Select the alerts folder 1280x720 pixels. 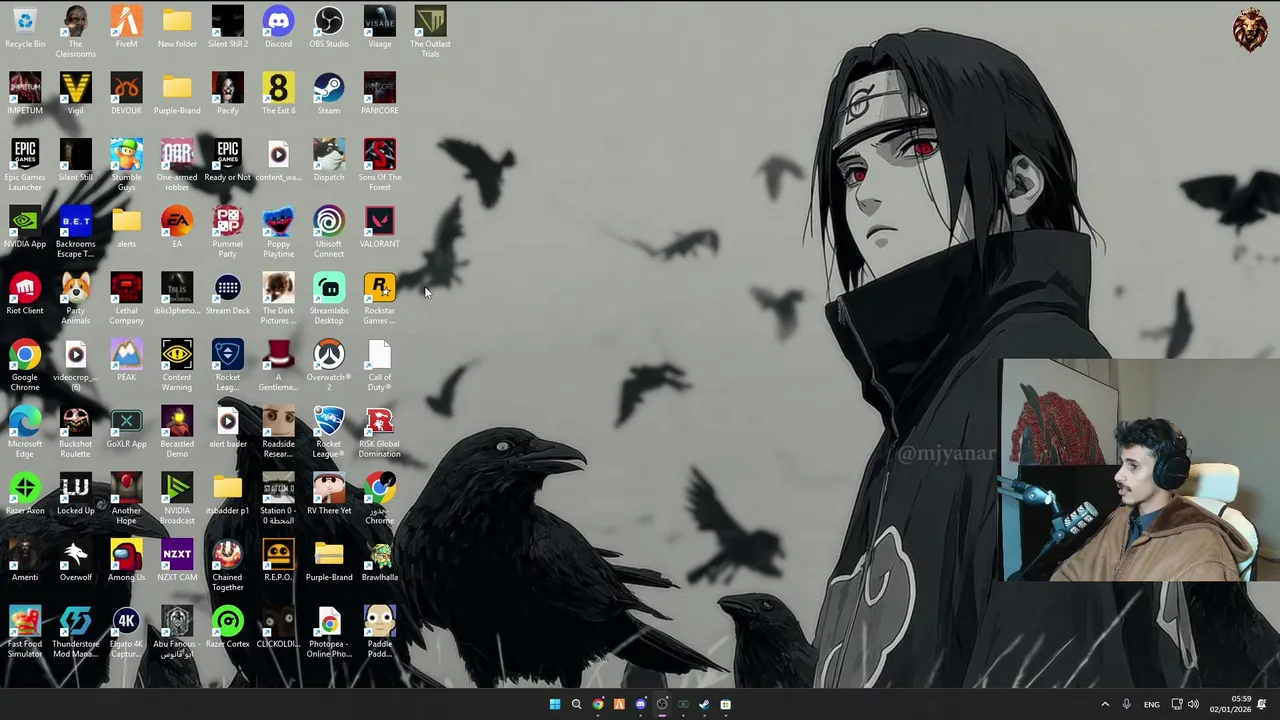coord(126,229)
